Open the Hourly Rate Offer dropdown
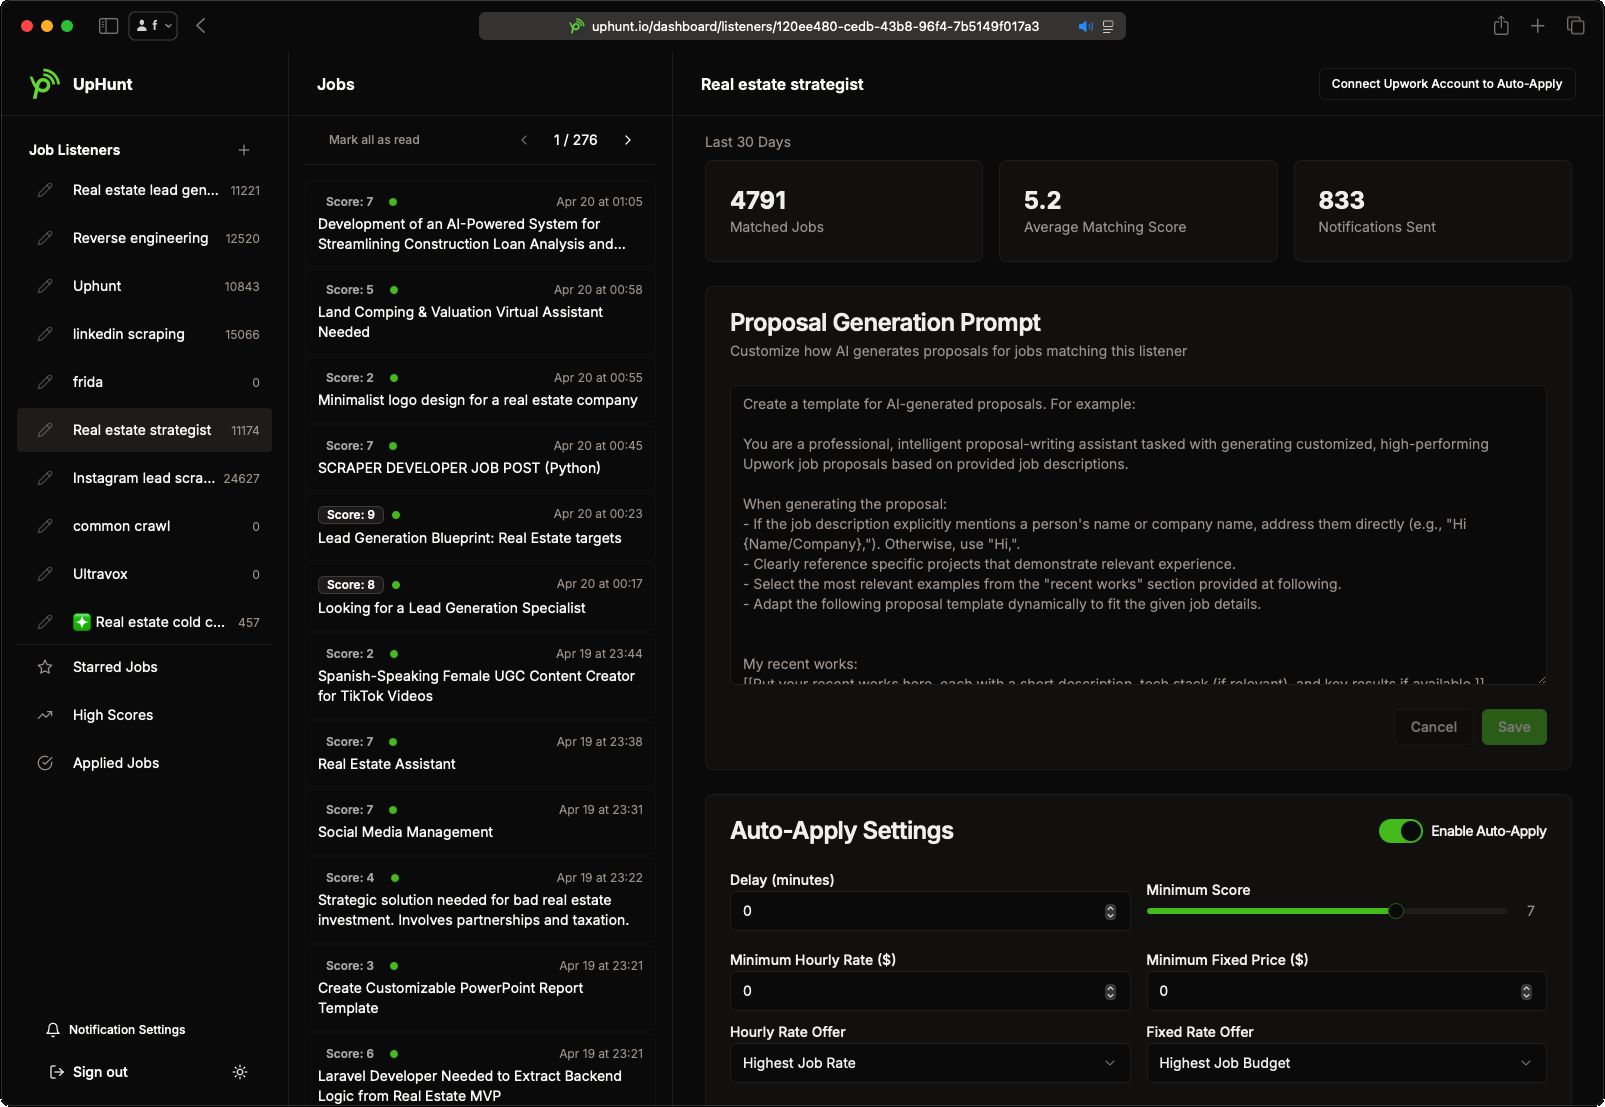 930,1063
